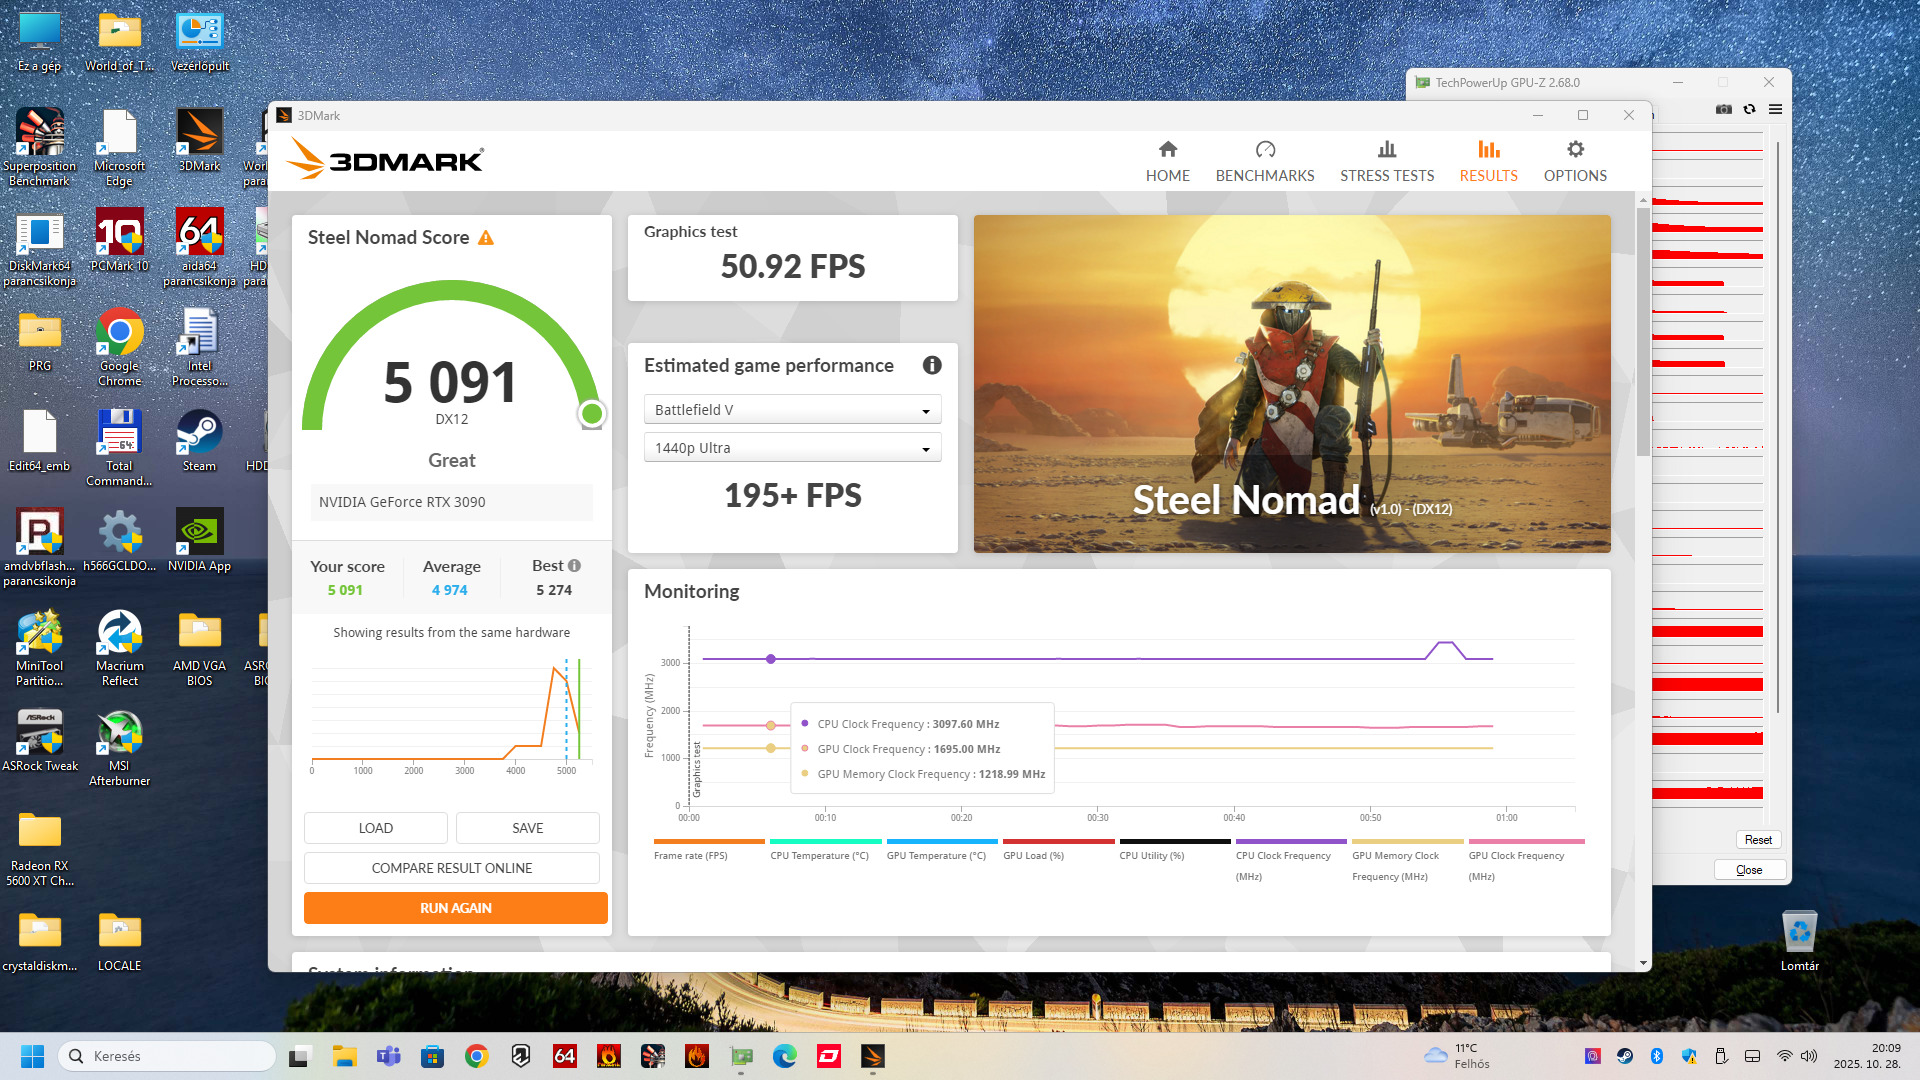
Task: Click COMPARE RESULT ONLINE button
Action: [452, 868]
